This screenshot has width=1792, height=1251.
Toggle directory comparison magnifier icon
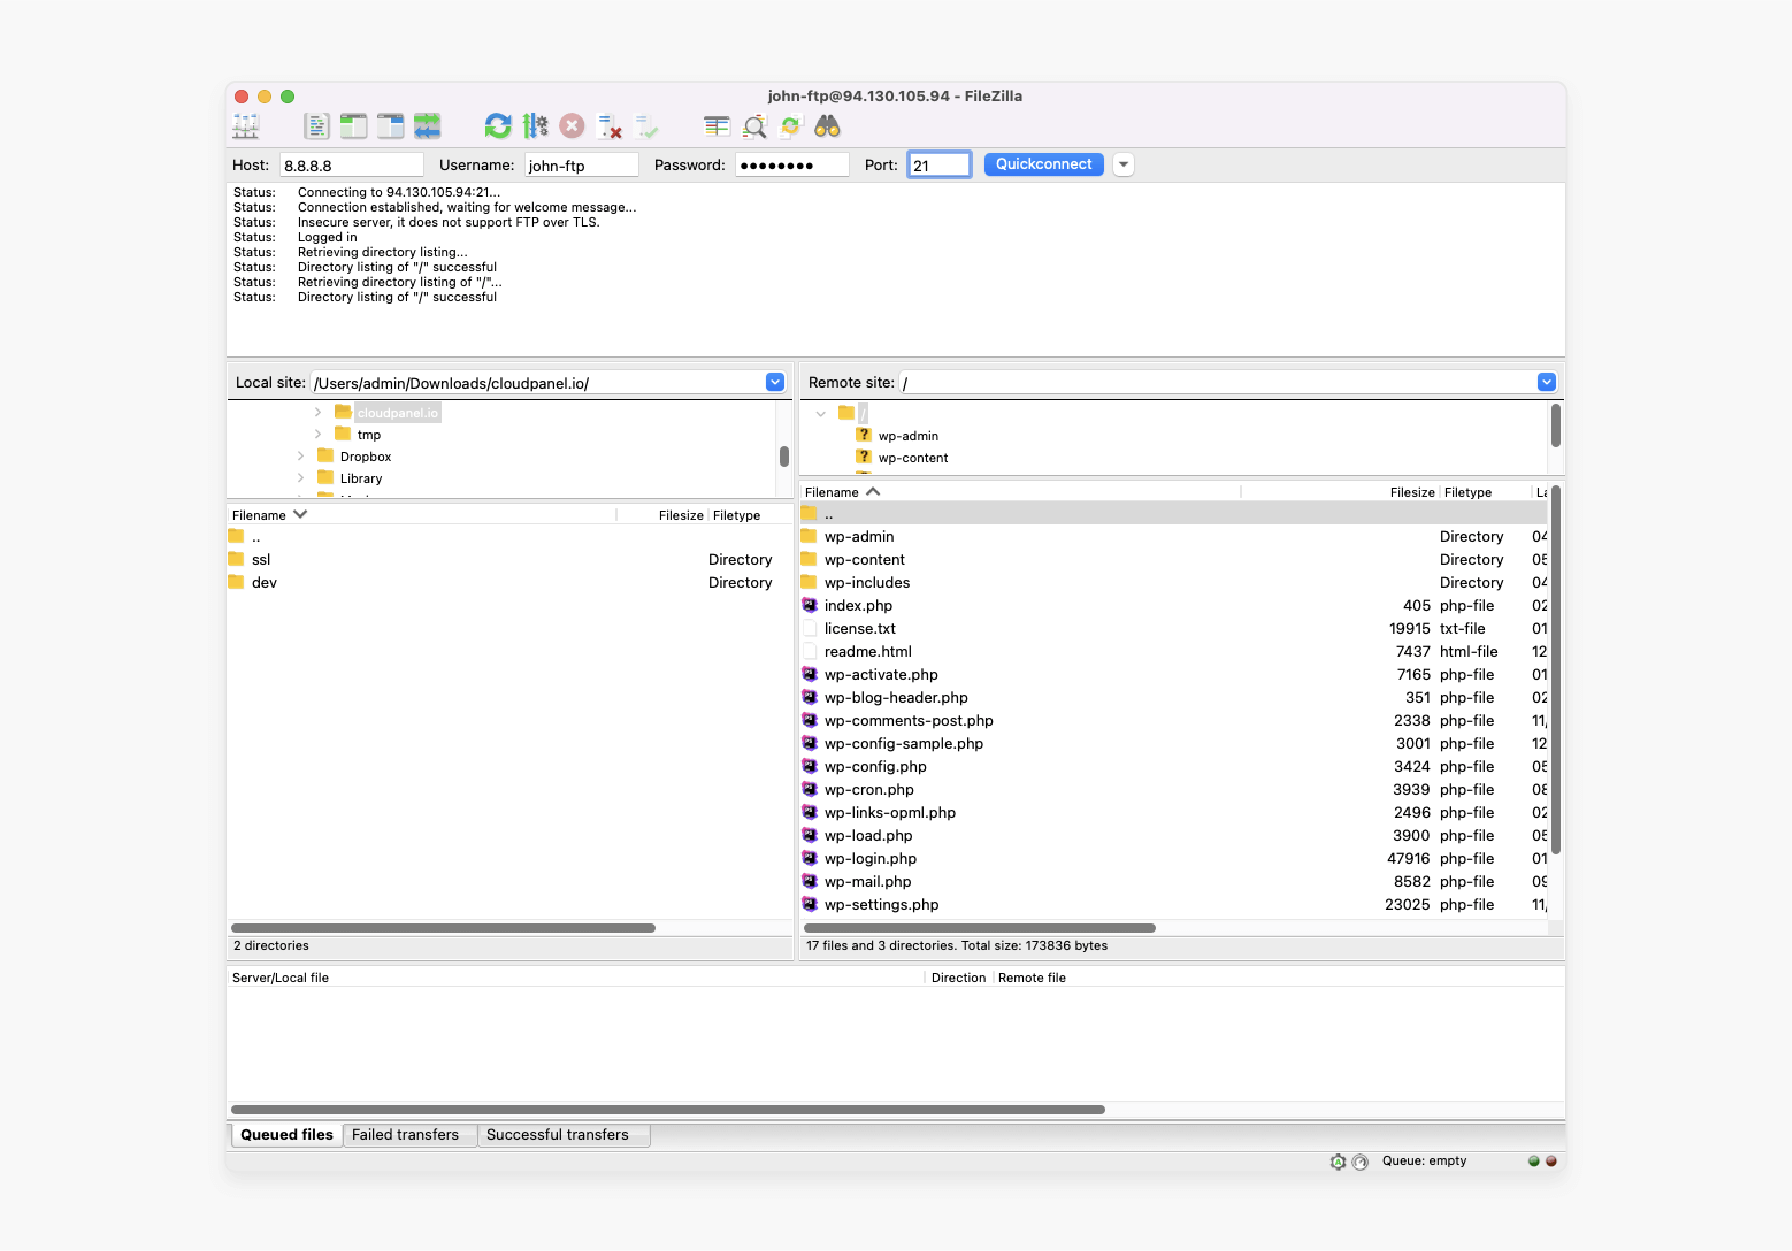click(754, 126)
